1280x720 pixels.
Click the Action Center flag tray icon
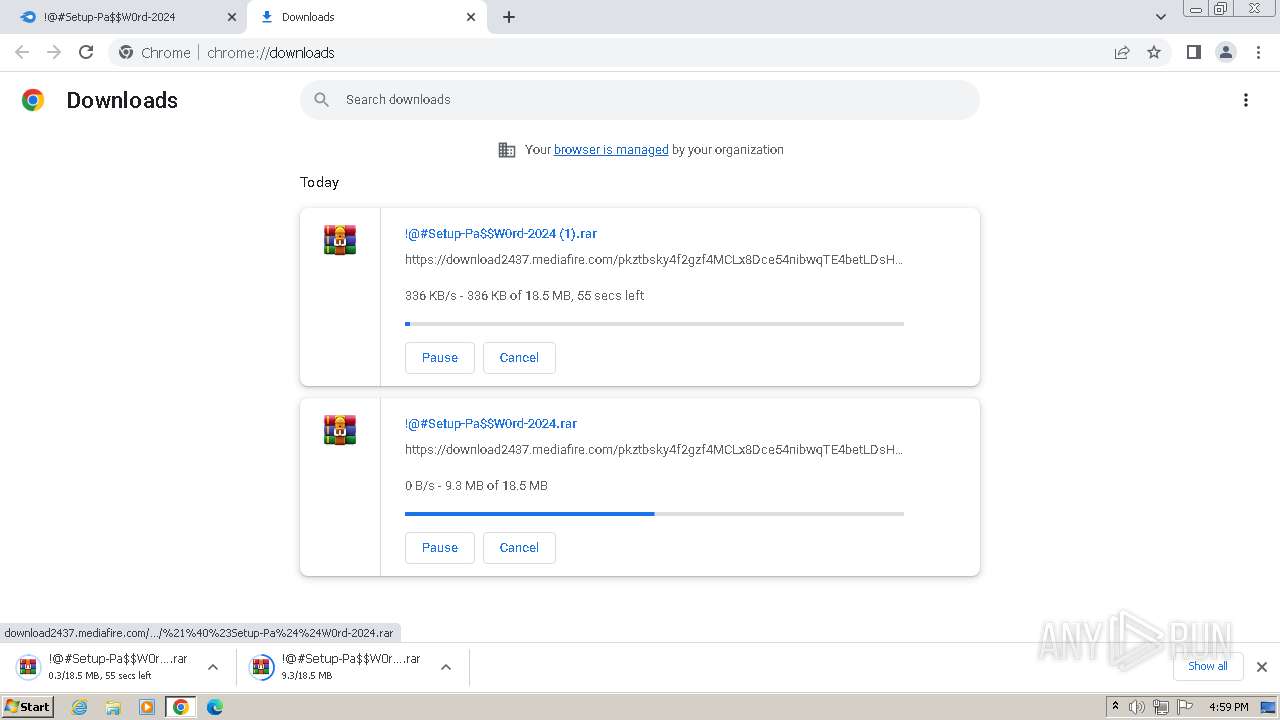[1185, 707]
